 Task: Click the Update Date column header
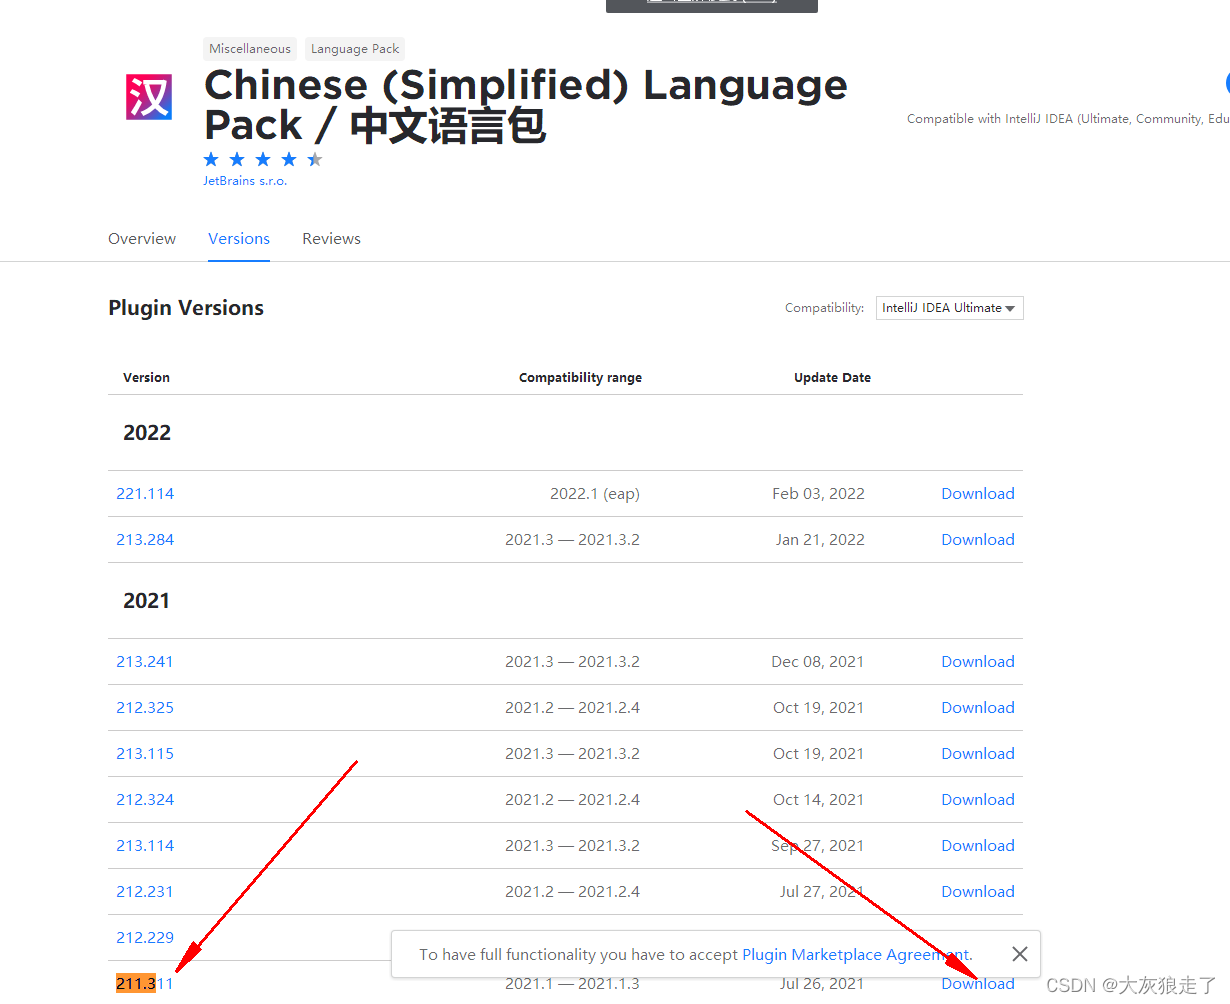(x=832, y=378)
